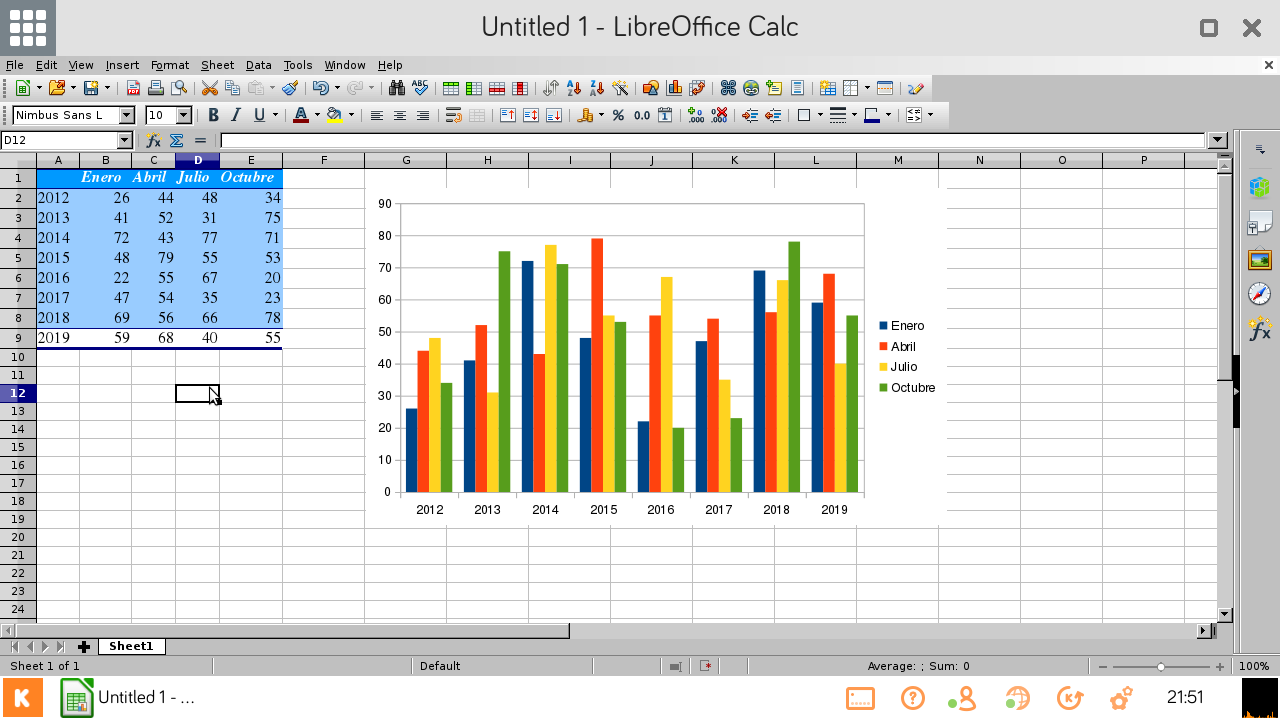The width and height of the screenshot is (1280, 720).
Task: Click Sort Ascending icon
Action: pyautogui.click(x=574, y=88)
